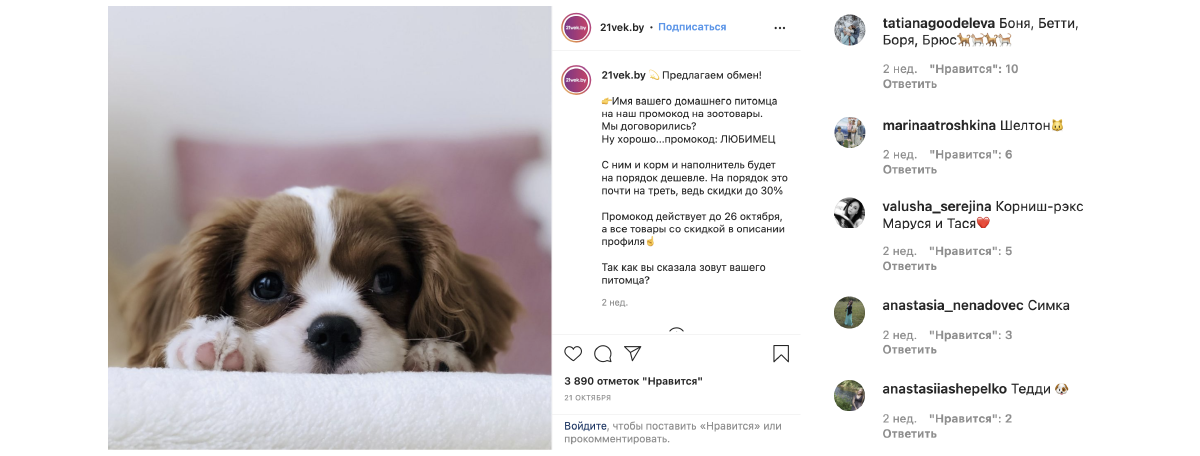View tatianagoodeleva profile picture

(x=849, y=30)
